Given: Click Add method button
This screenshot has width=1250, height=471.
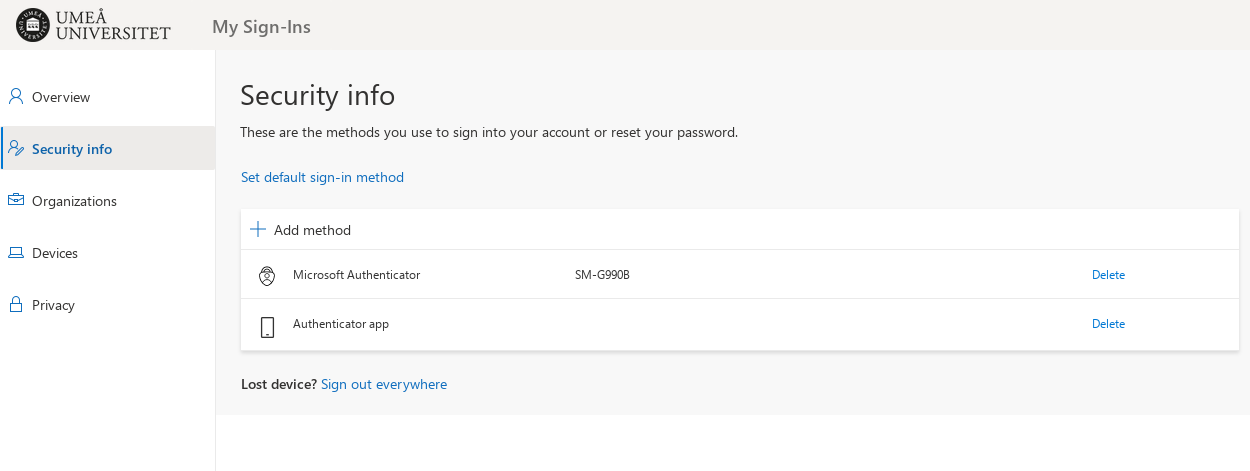Looking at the screenshot, I should 301,230.
